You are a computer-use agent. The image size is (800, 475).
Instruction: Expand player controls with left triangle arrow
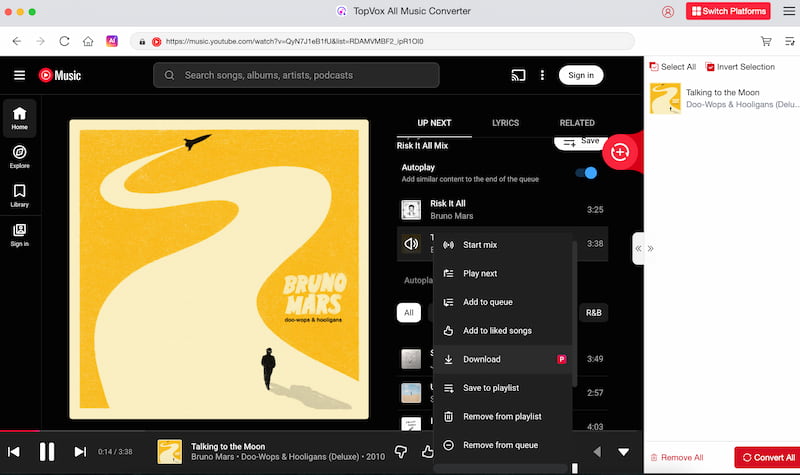[597, 452]
